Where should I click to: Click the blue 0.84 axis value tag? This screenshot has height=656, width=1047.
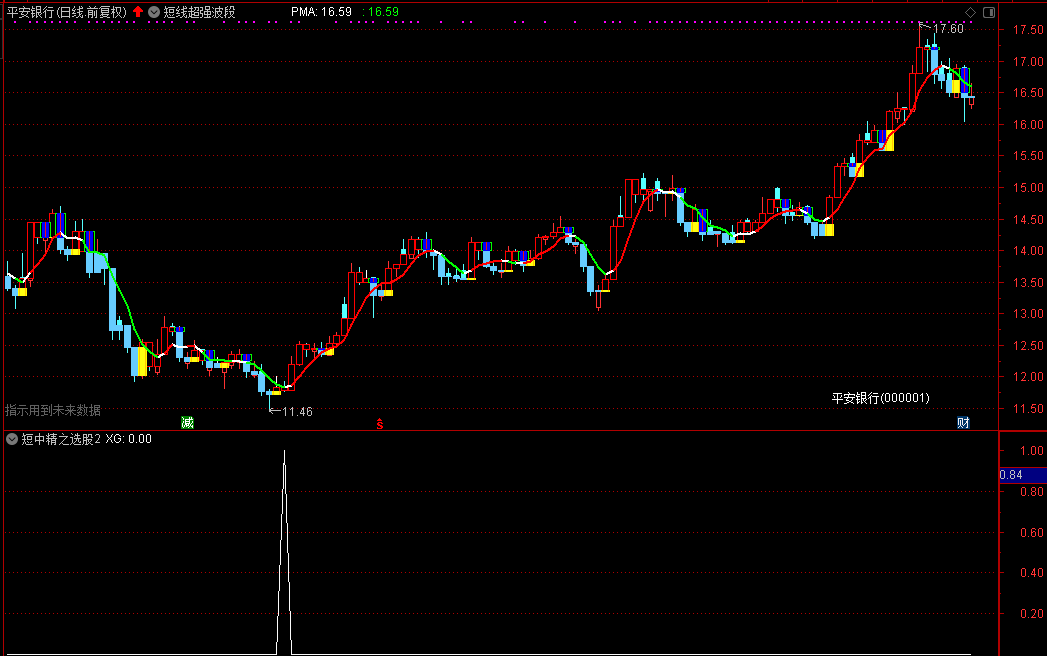(1022, 475)
